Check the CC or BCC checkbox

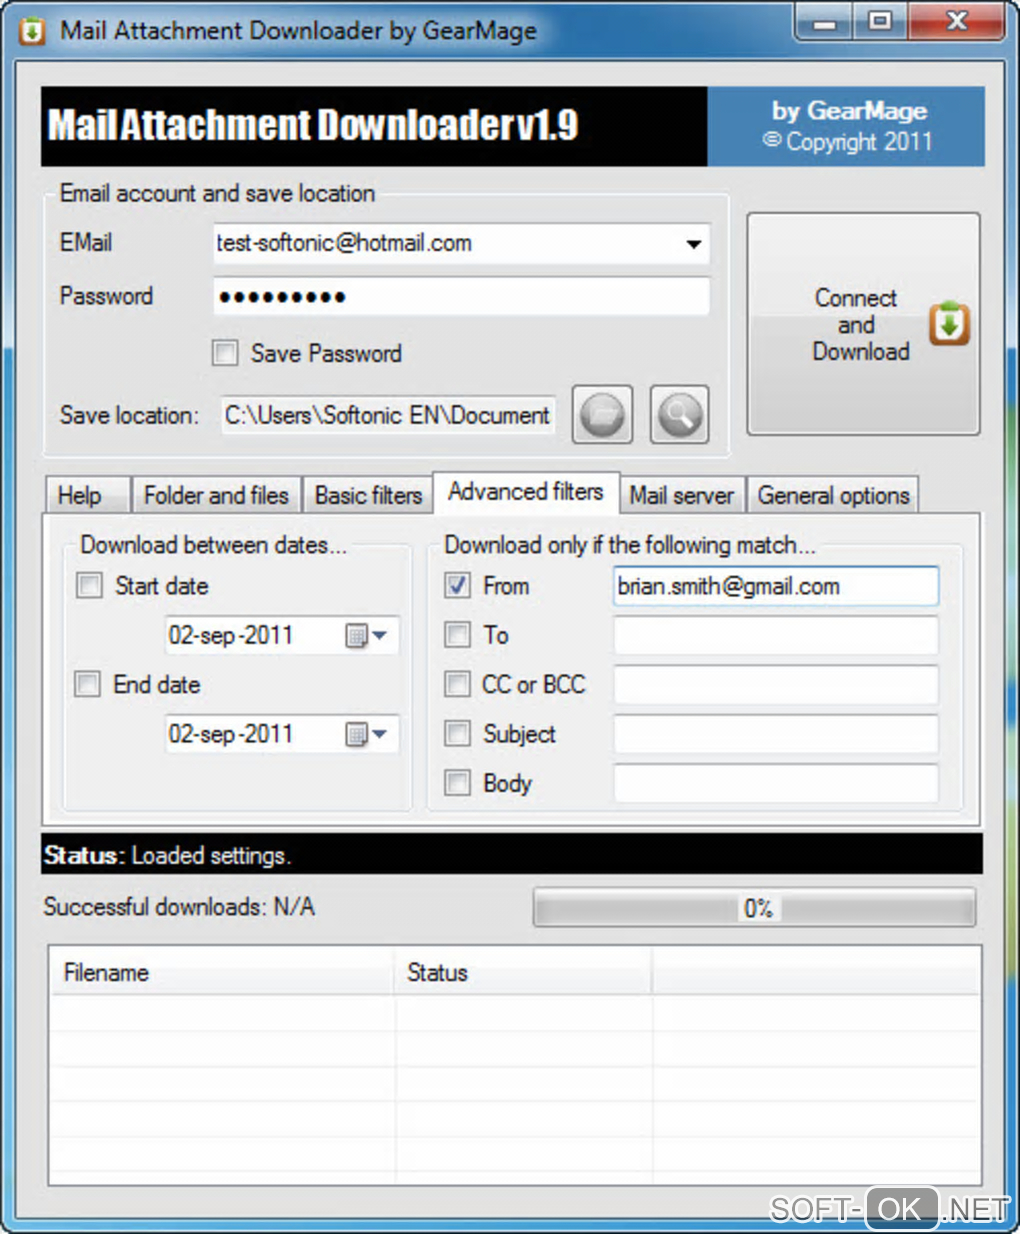click(457, 684)
